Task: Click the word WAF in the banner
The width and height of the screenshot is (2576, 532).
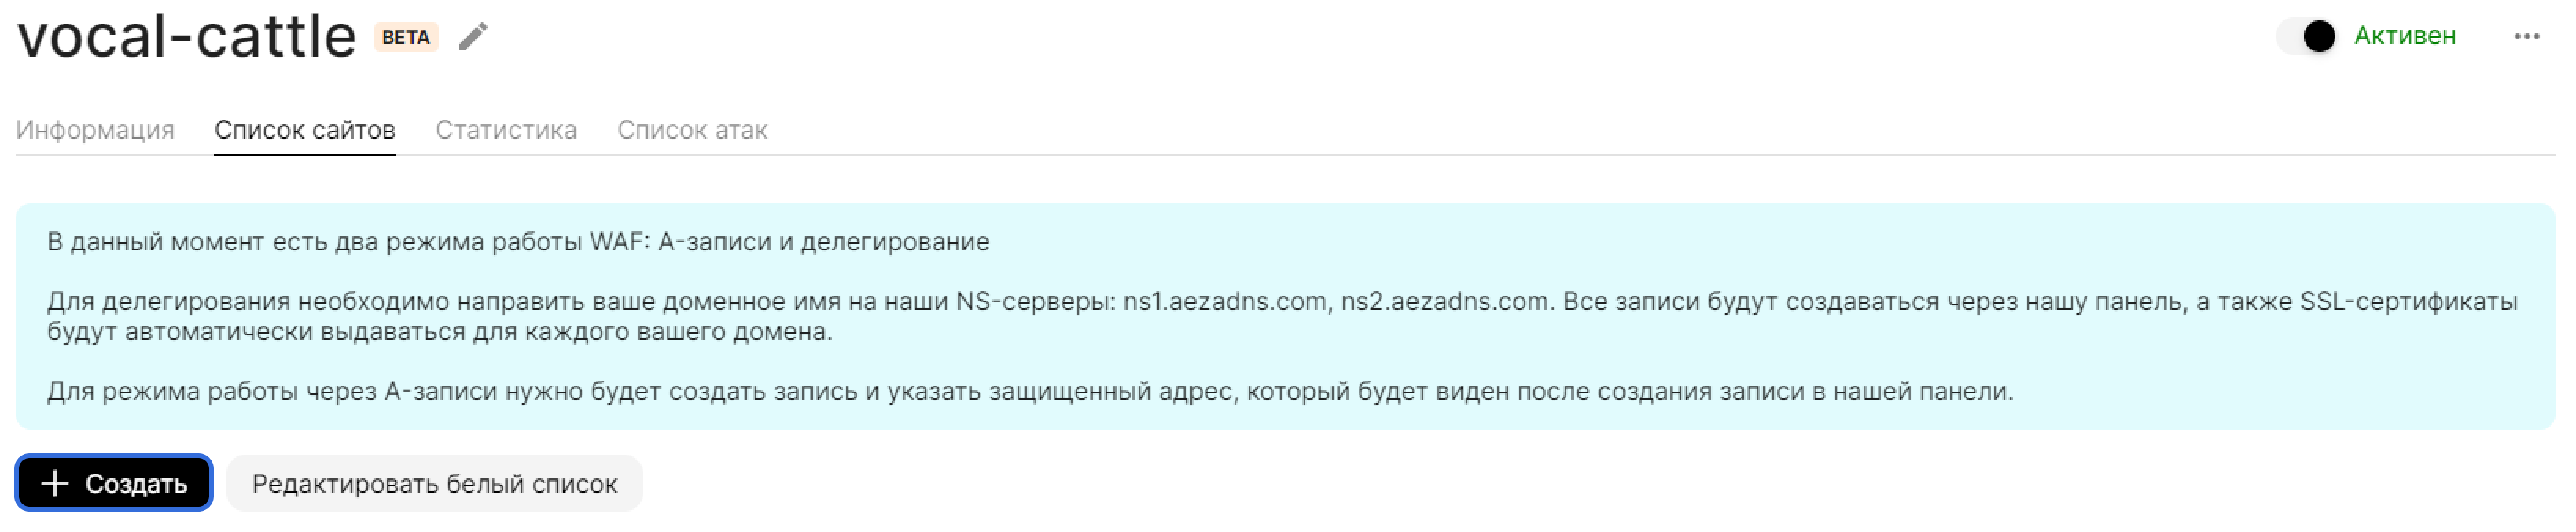Action: (x=619, y=242)
